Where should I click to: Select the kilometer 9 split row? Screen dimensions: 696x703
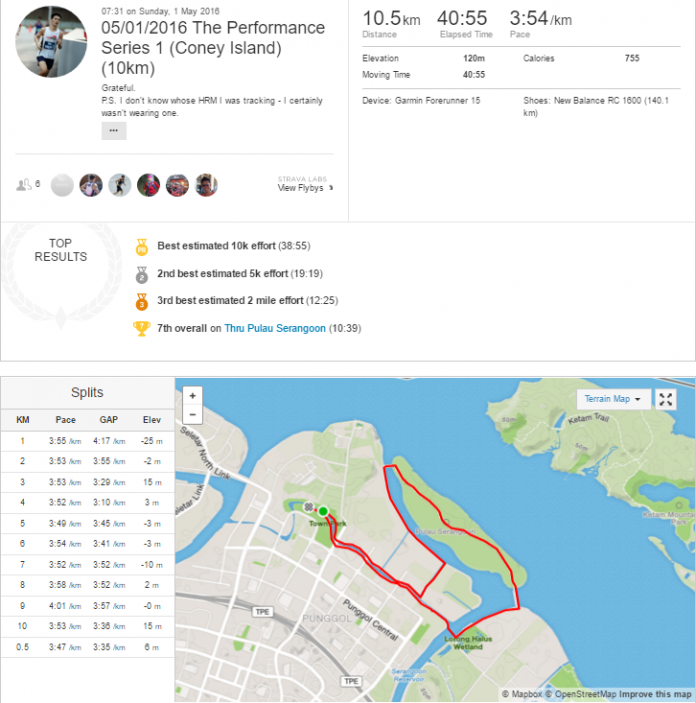87,606
